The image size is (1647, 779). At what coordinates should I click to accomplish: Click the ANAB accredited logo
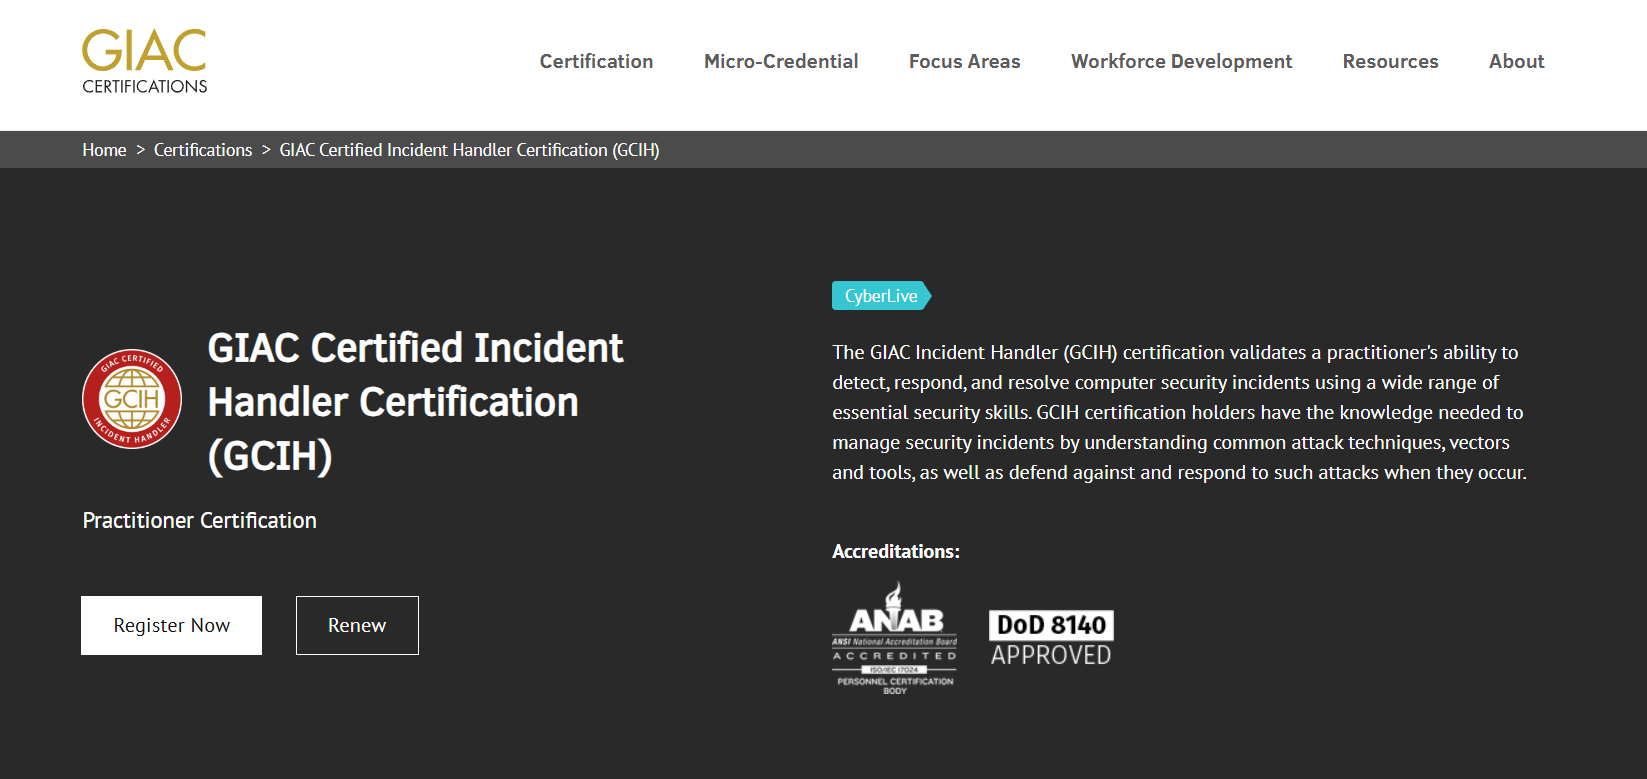click(895, 638)
